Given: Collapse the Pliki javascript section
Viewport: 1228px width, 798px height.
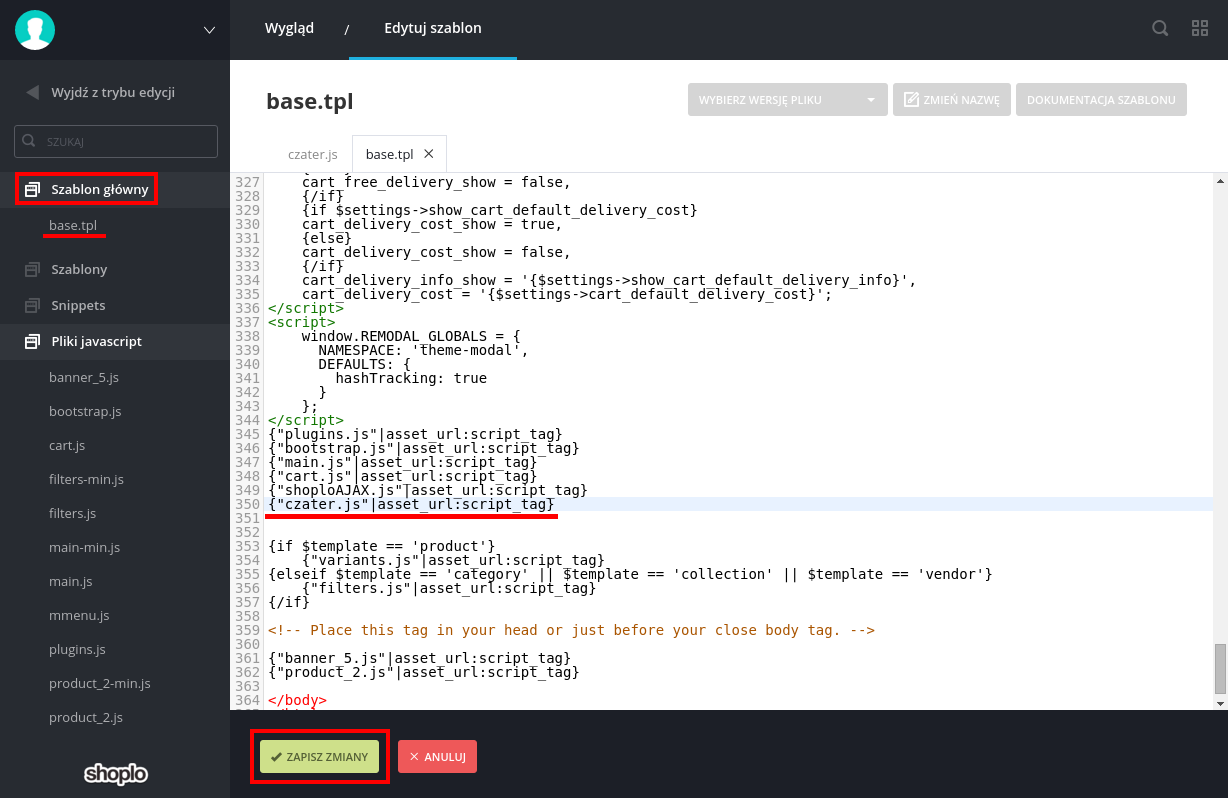Looking at the screenshot, I should point(97,341).
